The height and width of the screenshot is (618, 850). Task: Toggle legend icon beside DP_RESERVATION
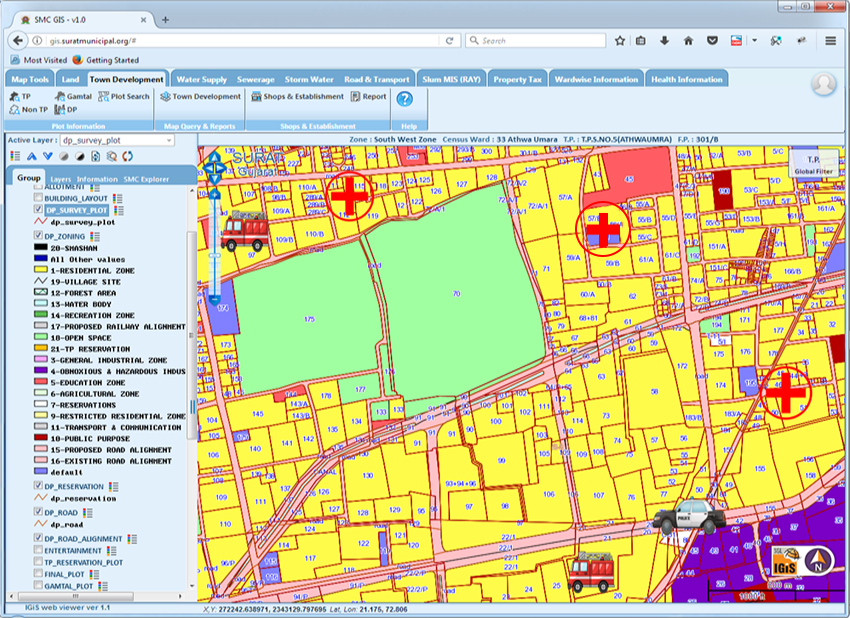[x=114, y=487]
